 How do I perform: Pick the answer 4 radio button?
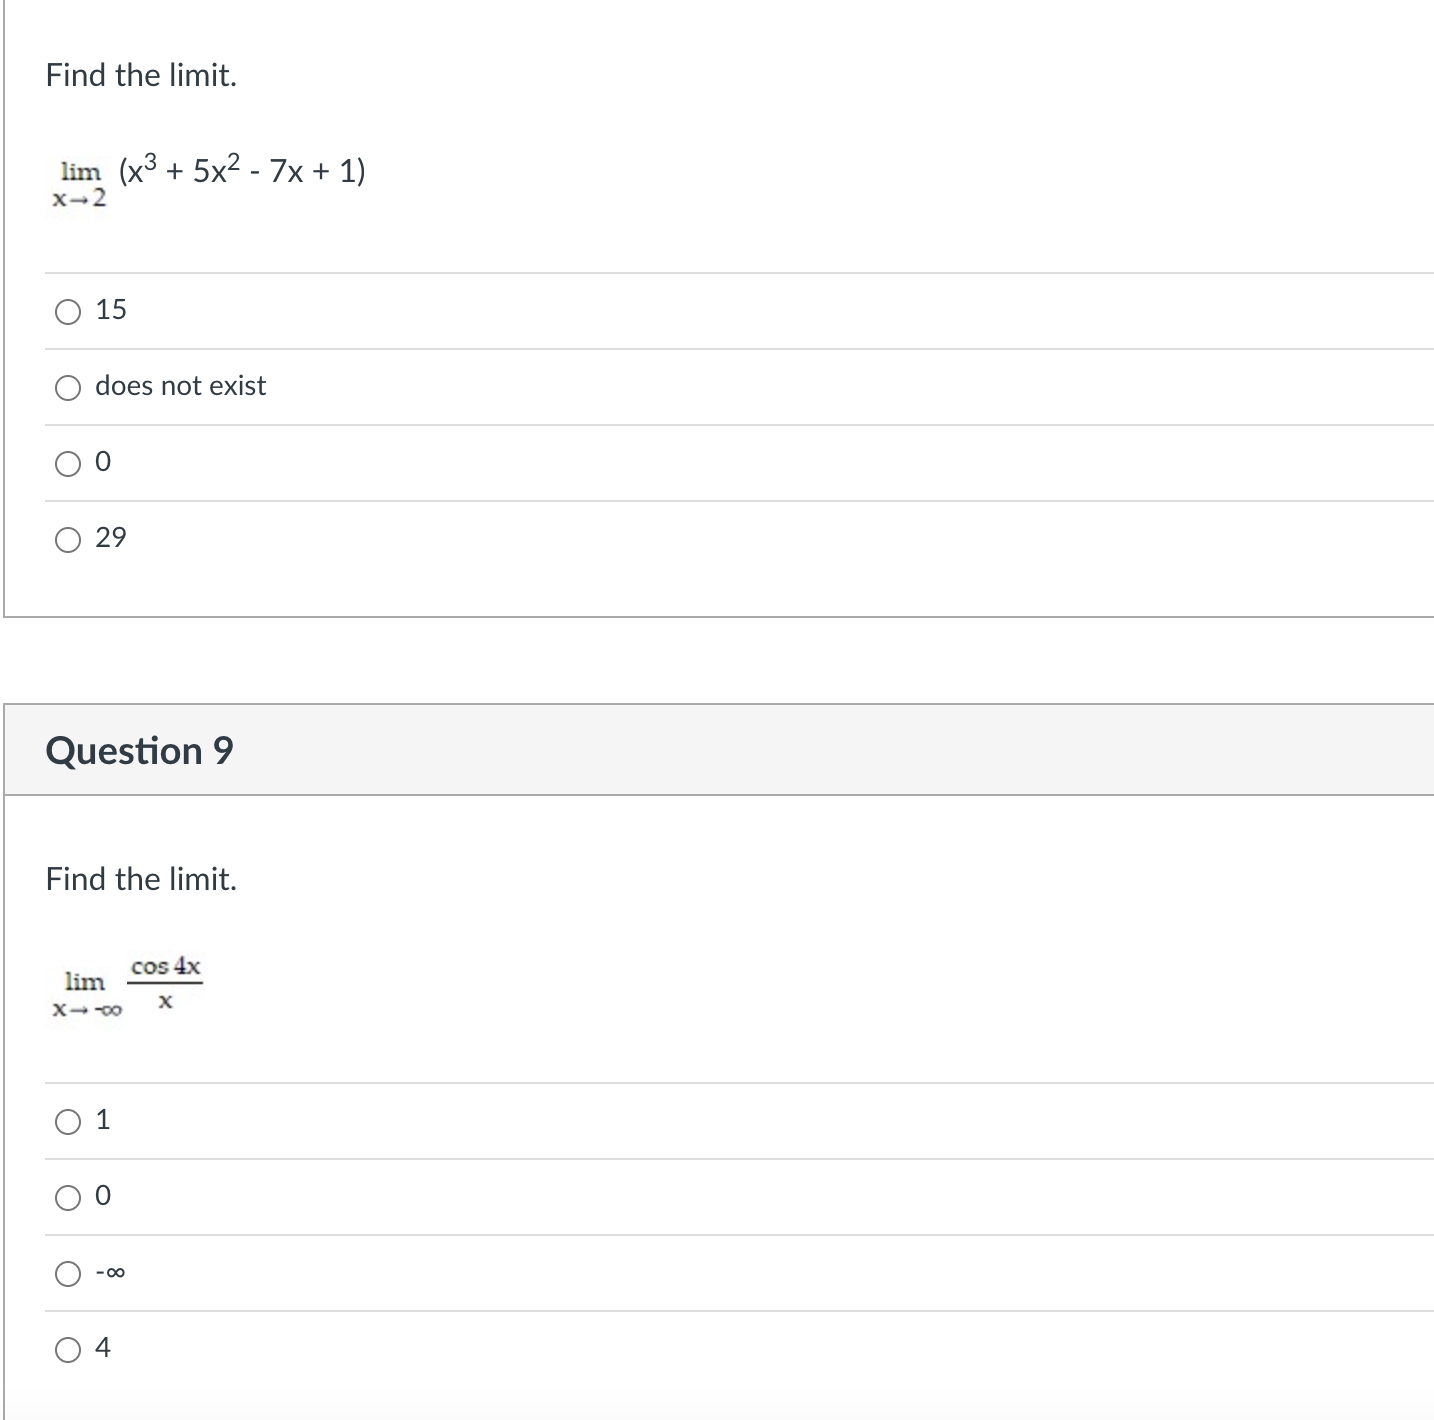pos(68,1350)
